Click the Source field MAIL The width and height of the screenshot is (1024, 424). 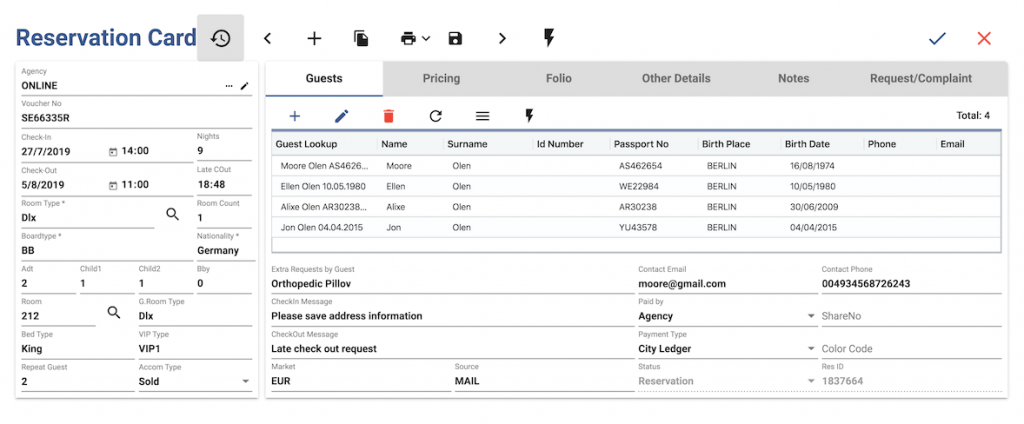(x=545, y=377)
